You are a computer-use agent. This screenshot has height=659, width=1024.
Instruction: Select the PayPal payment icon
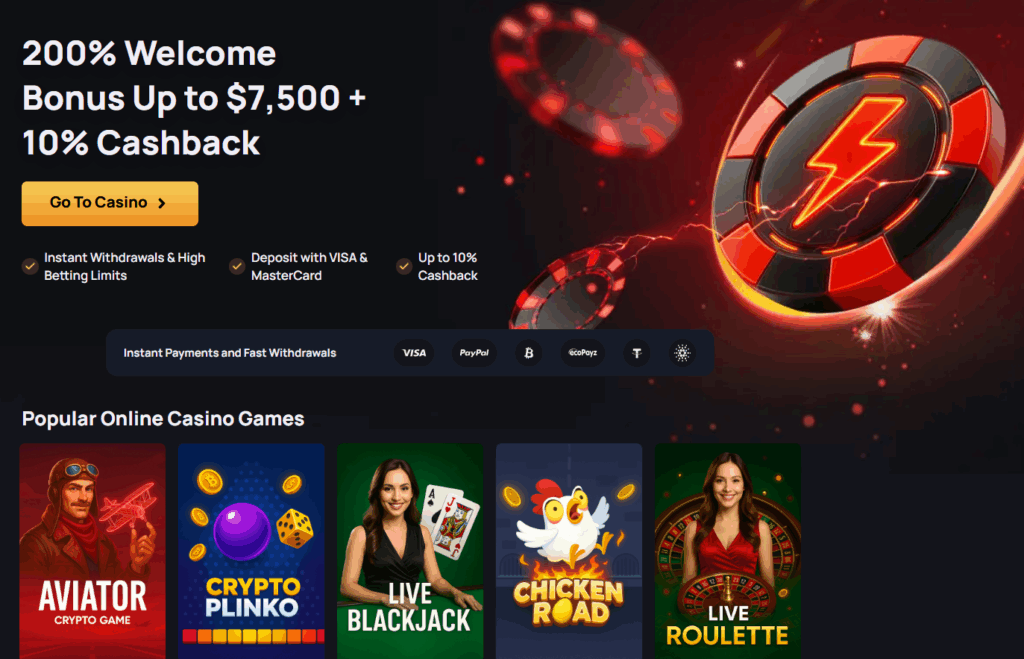pyautogui.click(x=474, y=353)
